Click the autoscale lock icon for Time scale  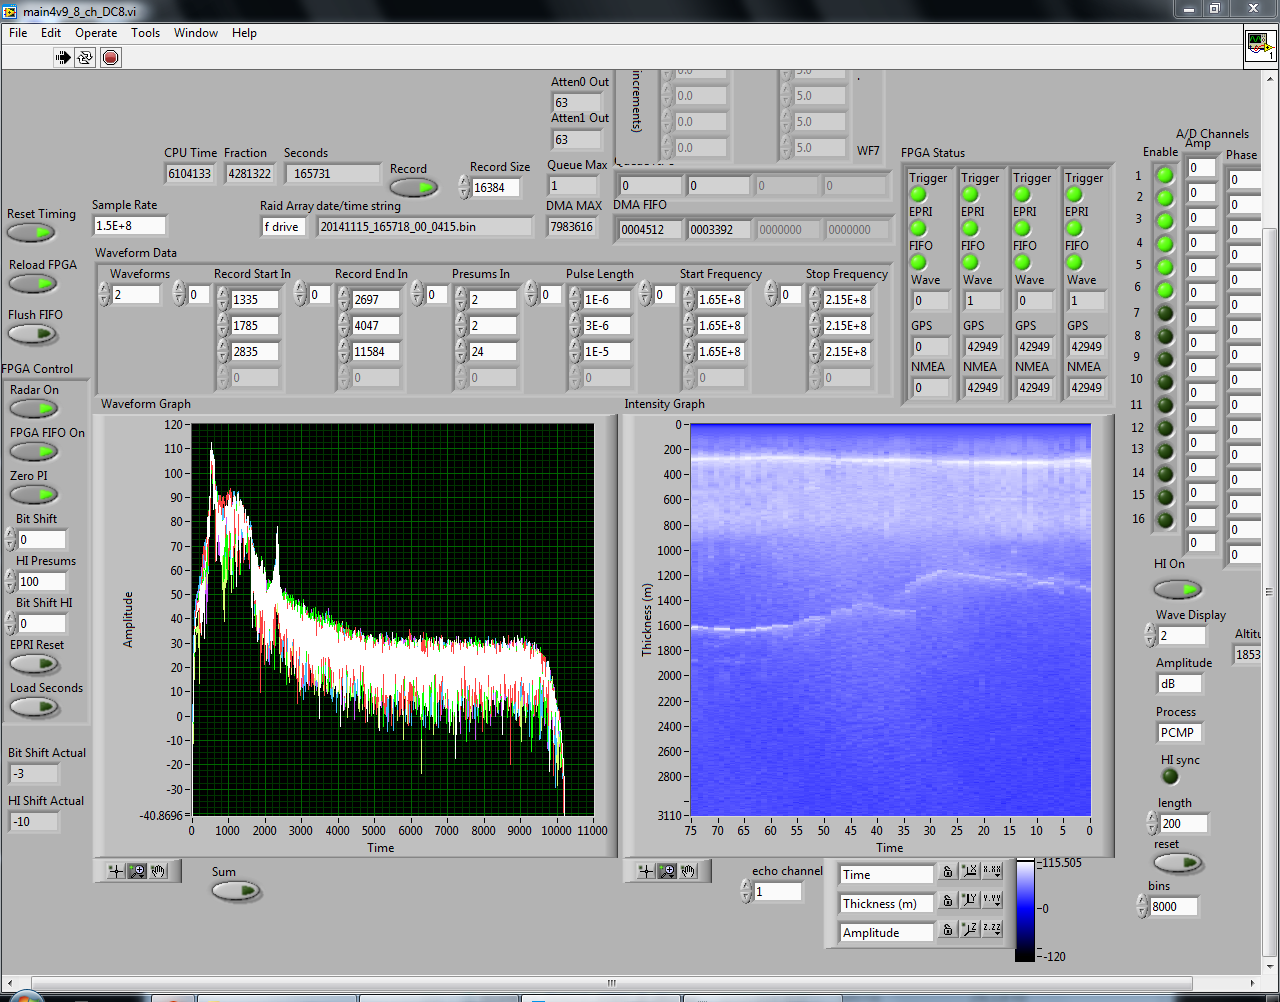pos(947,873)
